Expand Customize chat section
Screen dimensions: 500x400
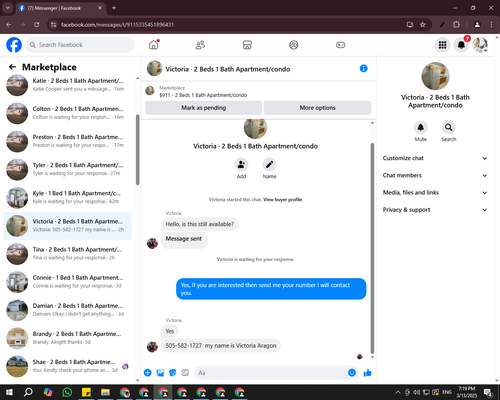435,158
